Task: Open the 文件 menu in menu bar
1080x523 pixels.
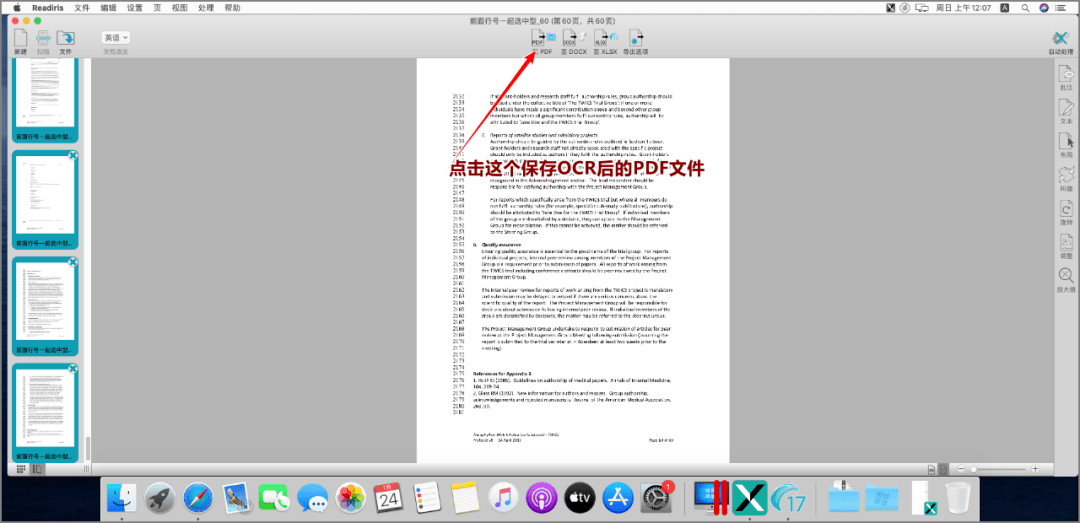Action: point(82,8)
